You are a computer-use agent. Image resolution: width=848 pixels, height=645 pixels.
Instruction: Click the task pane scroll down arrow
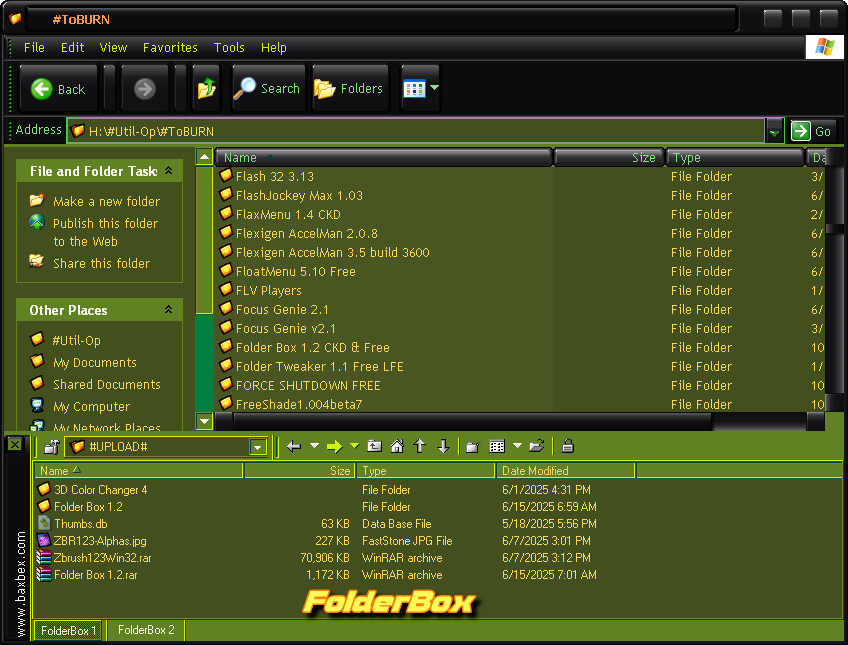(x=204, y=421)
